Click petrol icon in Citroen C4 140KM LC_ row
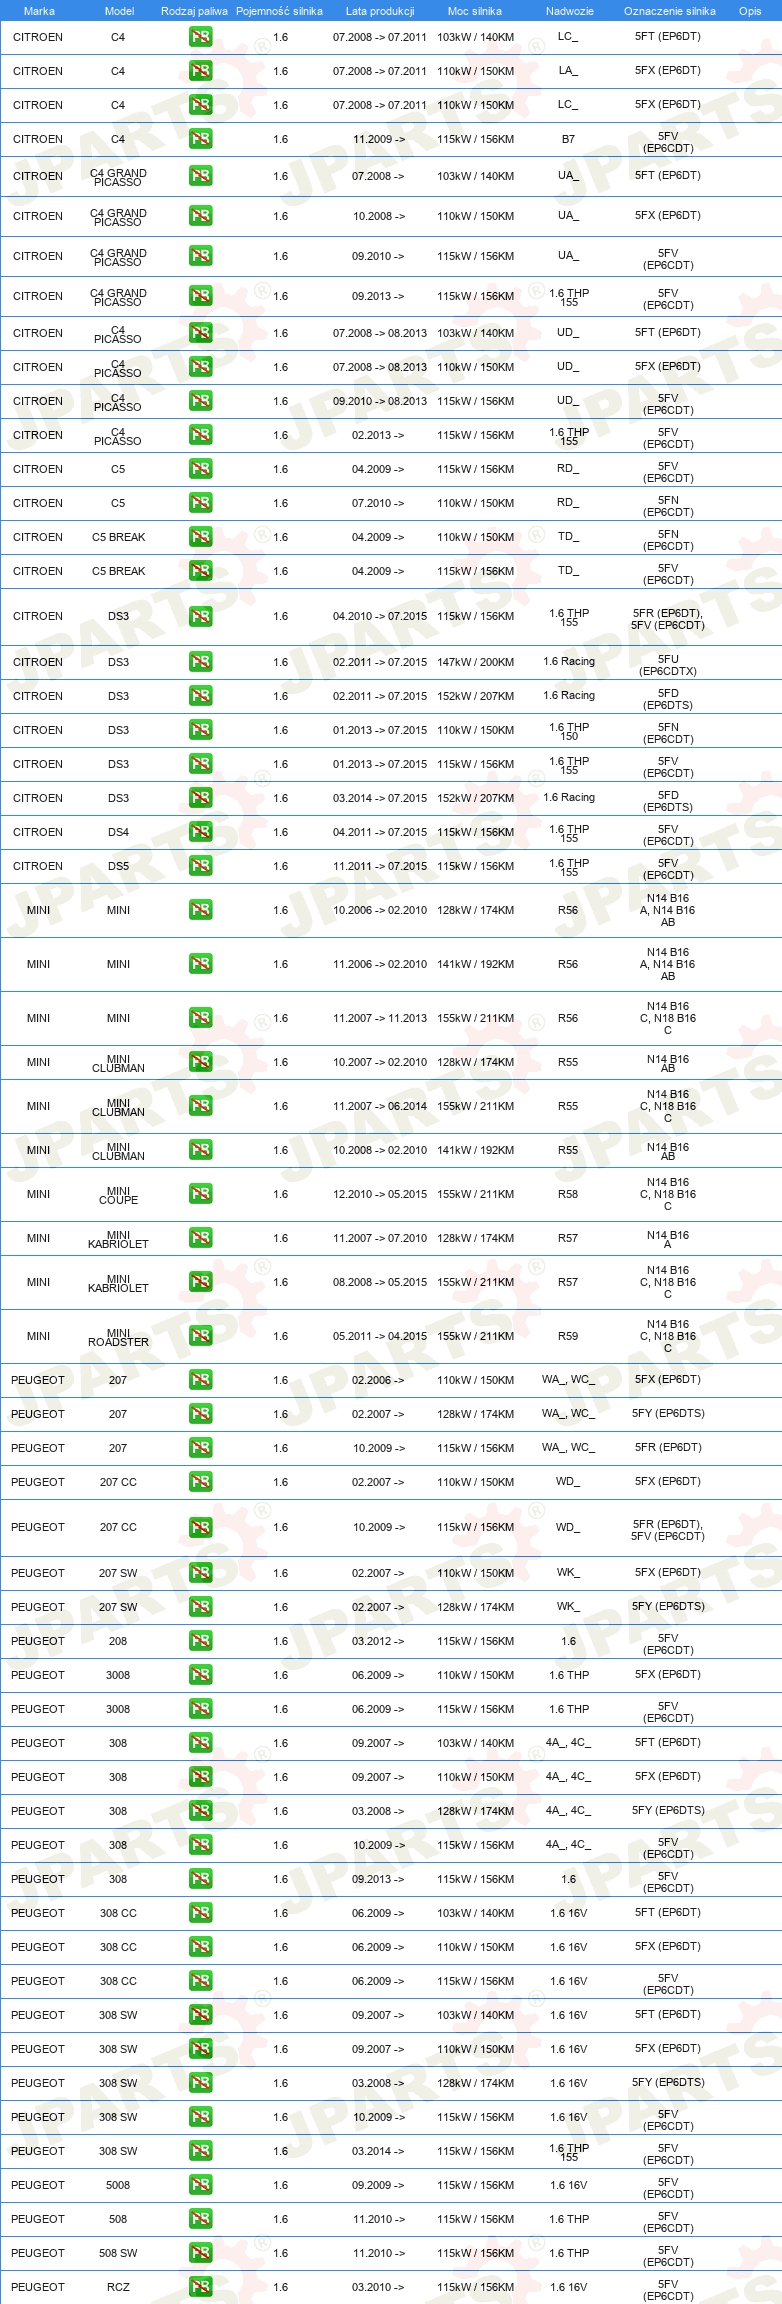The image size is (782, 2304). point(200,37)
